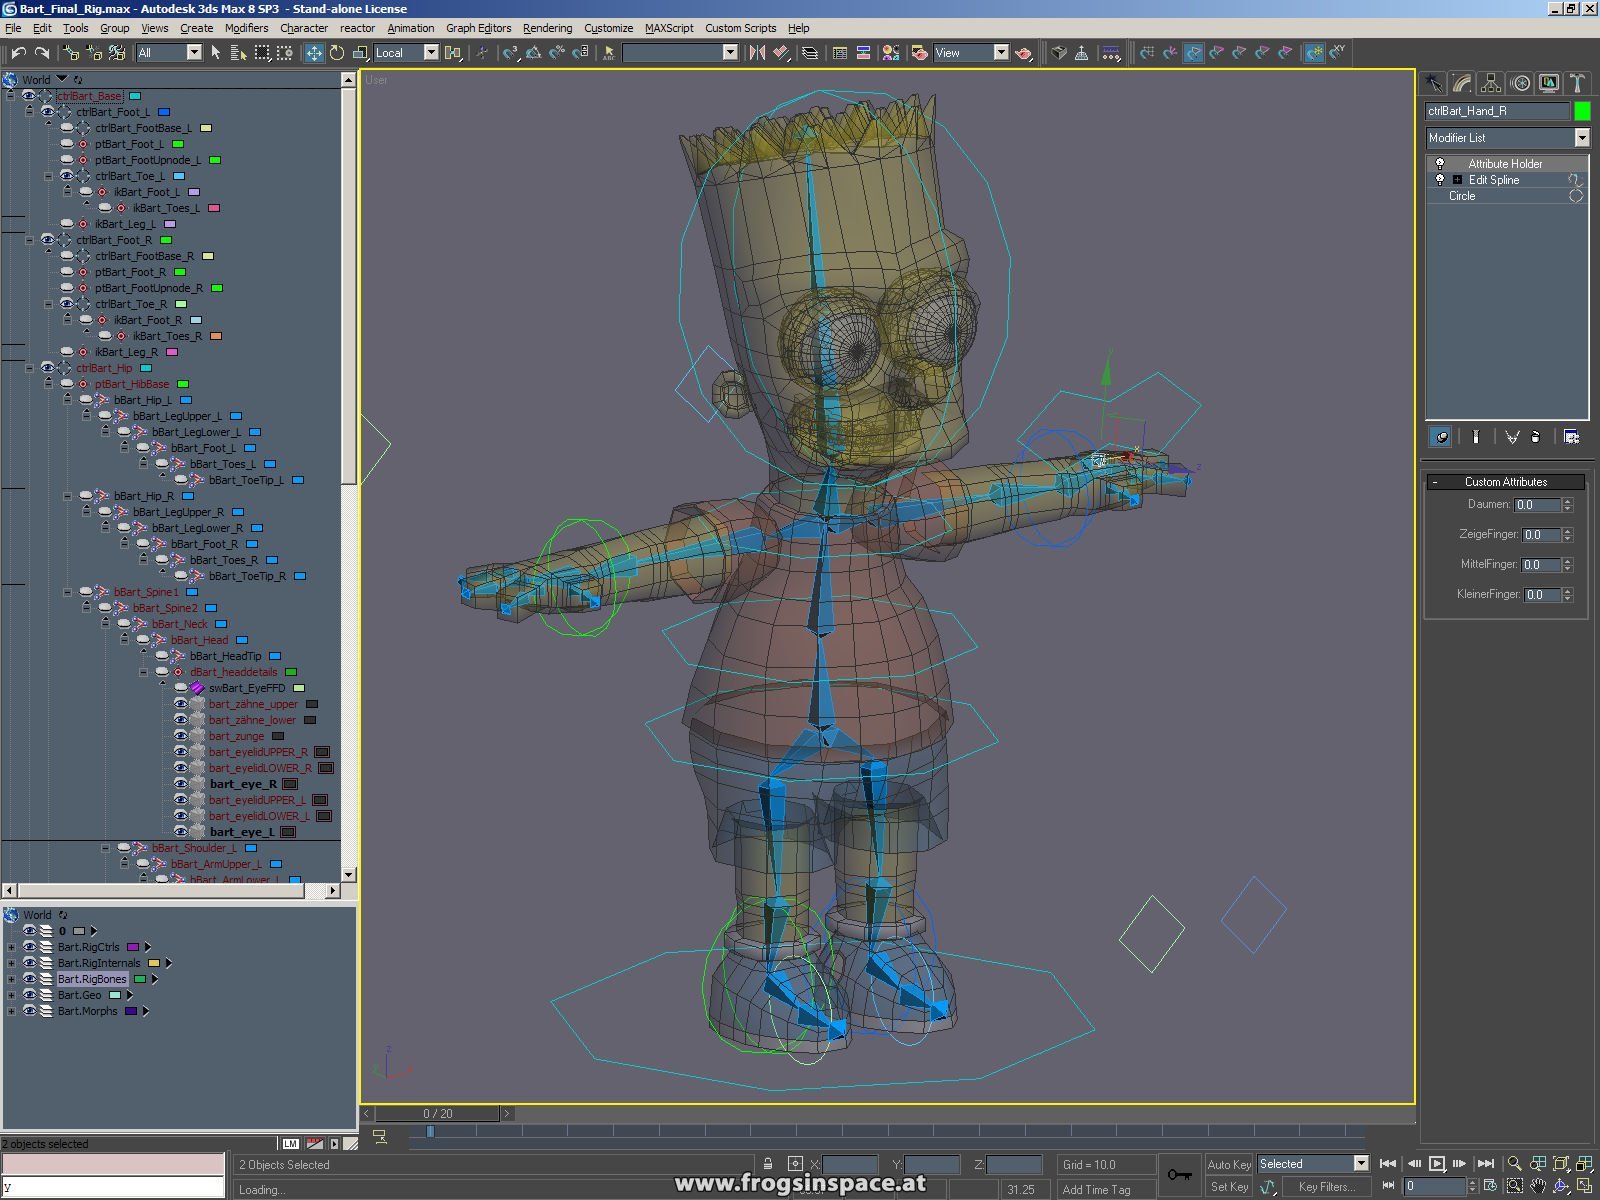This screenshot has width=1600, height=1200.
Task: Activate Select and Rotate tool
Action: pos(337,53)
